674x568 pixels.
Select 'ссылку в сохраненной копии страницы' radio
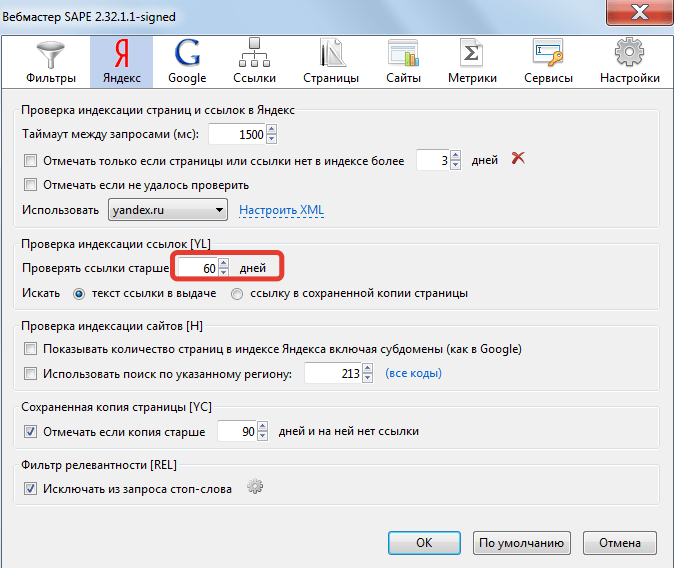coord(237,294)
